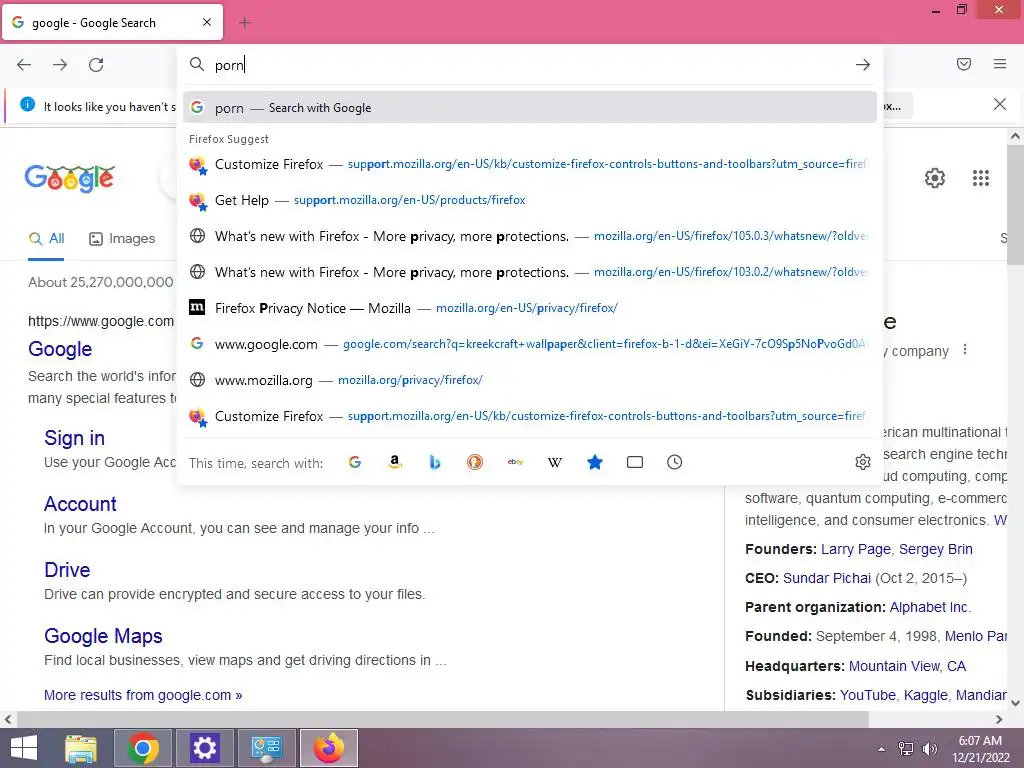Click the Firefox taskbar icon
1024x768 pixels.
pos(328,748)
